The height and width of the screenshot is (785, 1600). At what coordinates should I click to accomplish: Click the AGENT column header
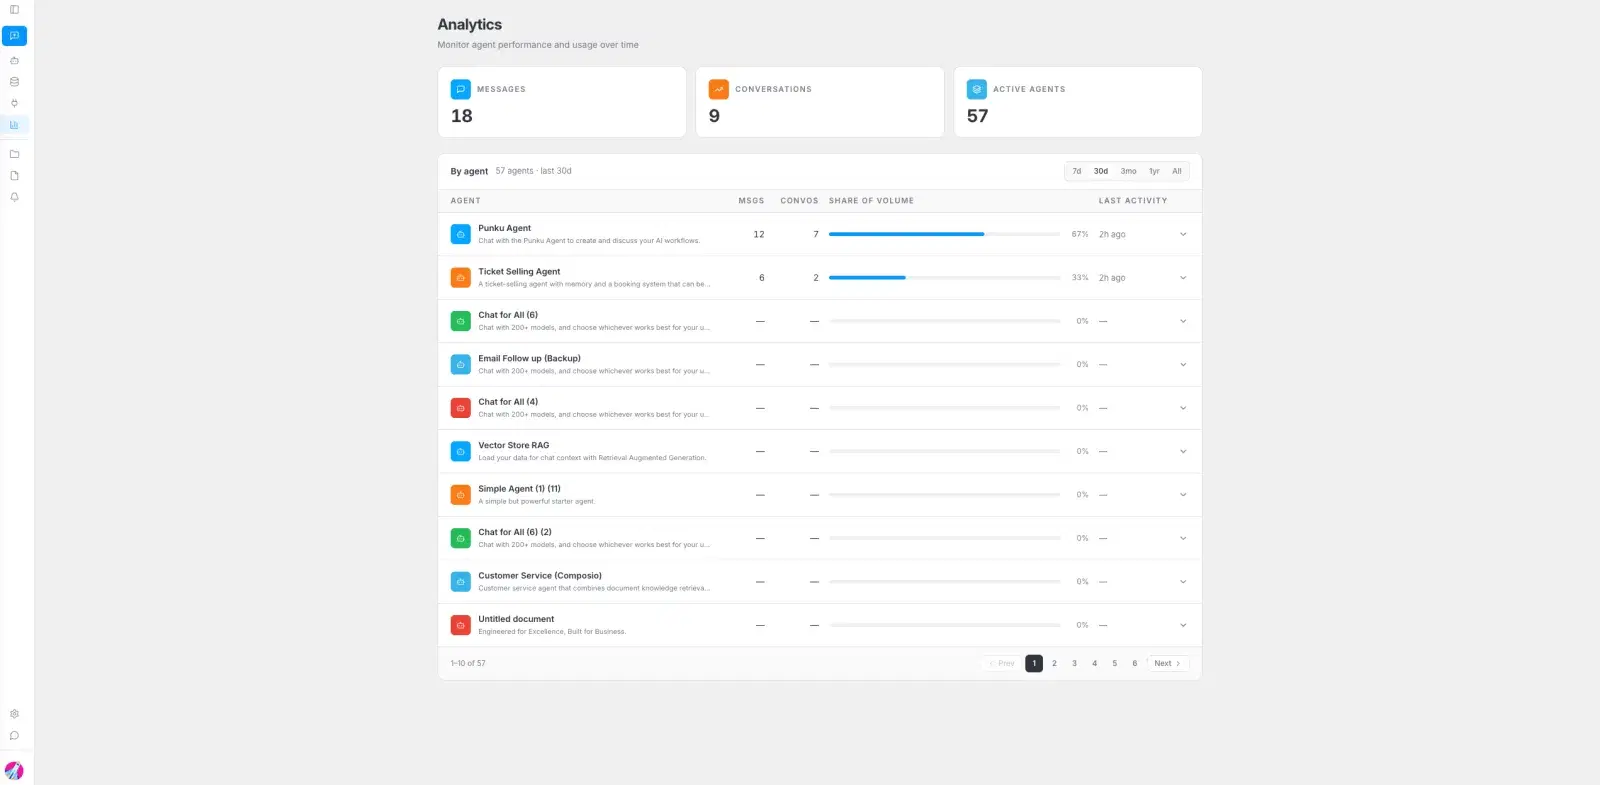click(x=465, y=201)
